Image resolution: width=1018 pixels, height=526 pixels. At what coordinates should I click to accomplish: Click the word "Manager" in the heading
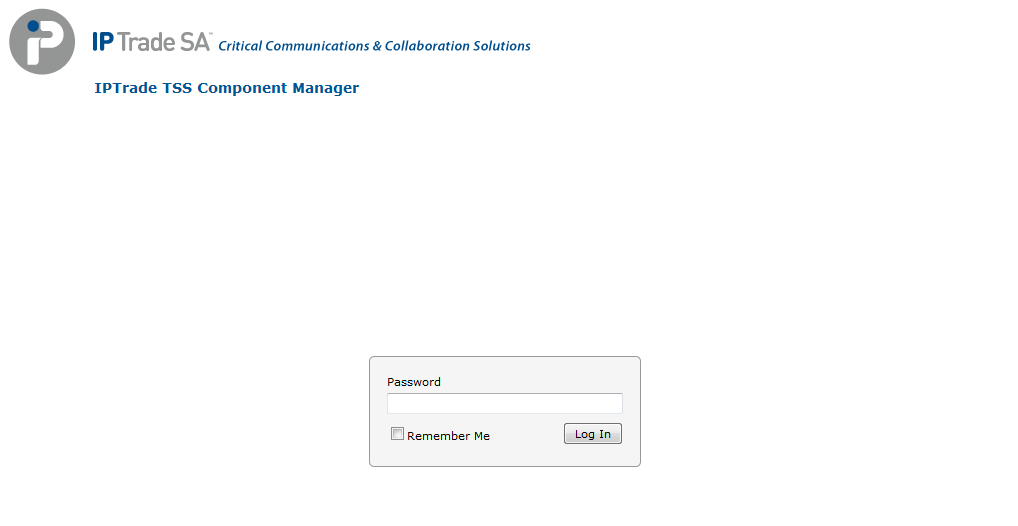(x=325, y=88)
